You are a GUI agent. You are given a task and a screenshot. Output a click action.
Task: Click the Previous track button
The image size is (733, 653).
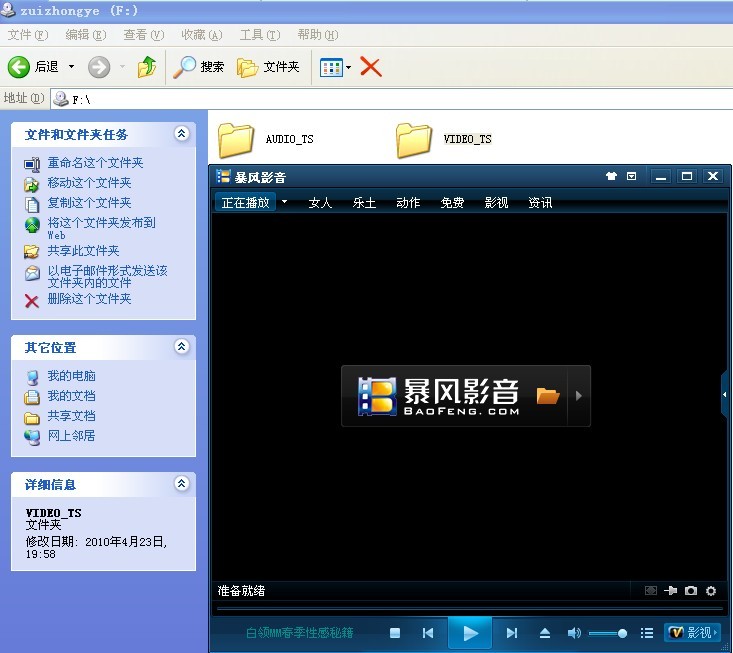point(428,633)
